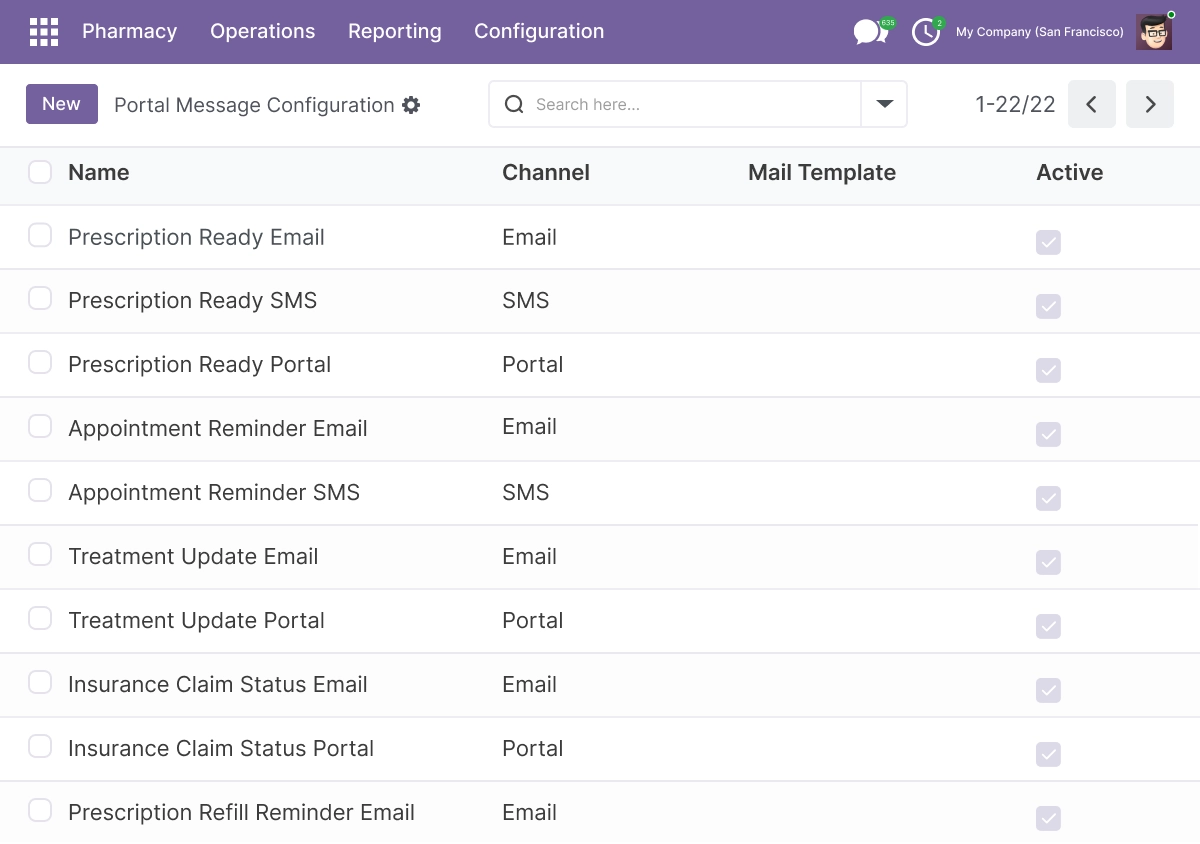Open Insurance Claim Status Portal record
The image size is (1200, 844).
coord(221,748)
